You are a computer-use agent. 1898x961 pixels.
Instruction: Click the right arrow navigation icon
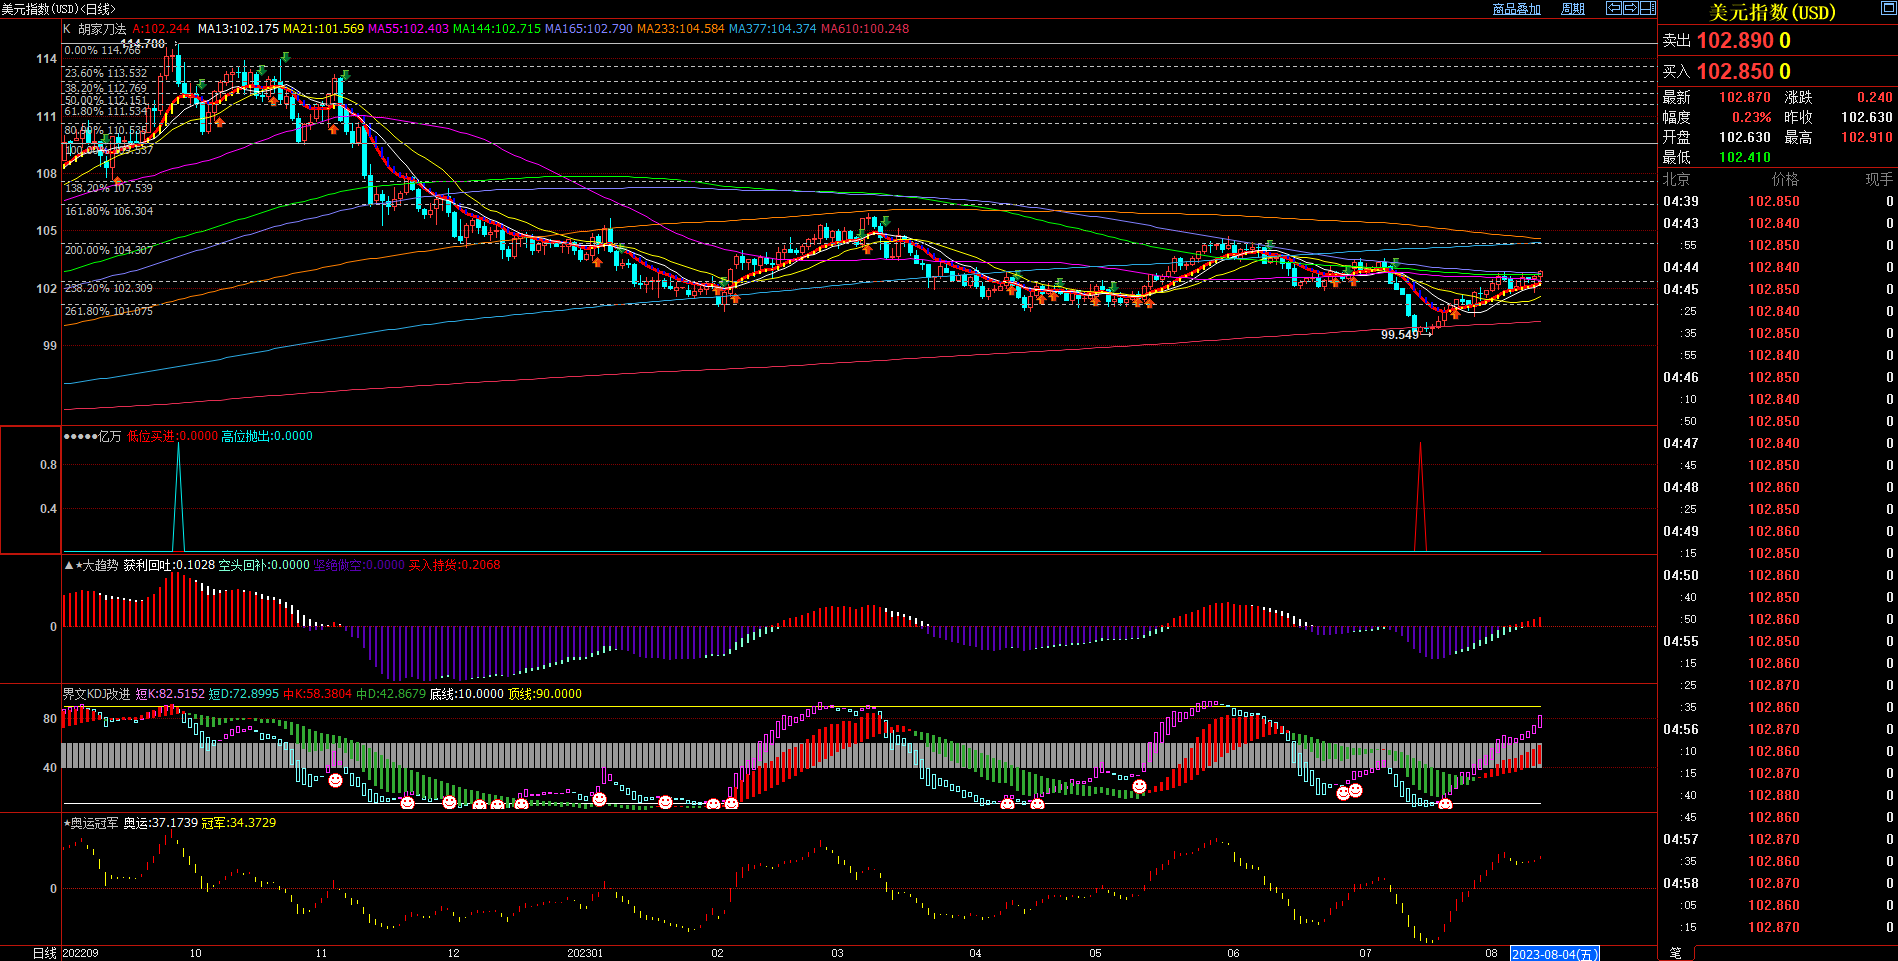pos(1630,8)
